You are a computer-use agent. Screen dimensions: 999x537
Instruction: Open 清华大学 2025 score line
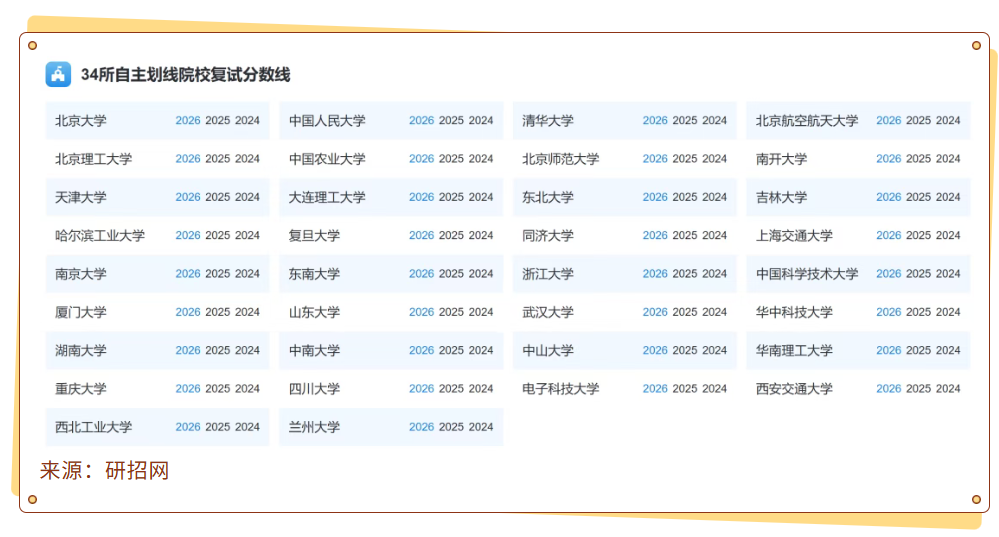coord(685,120)
